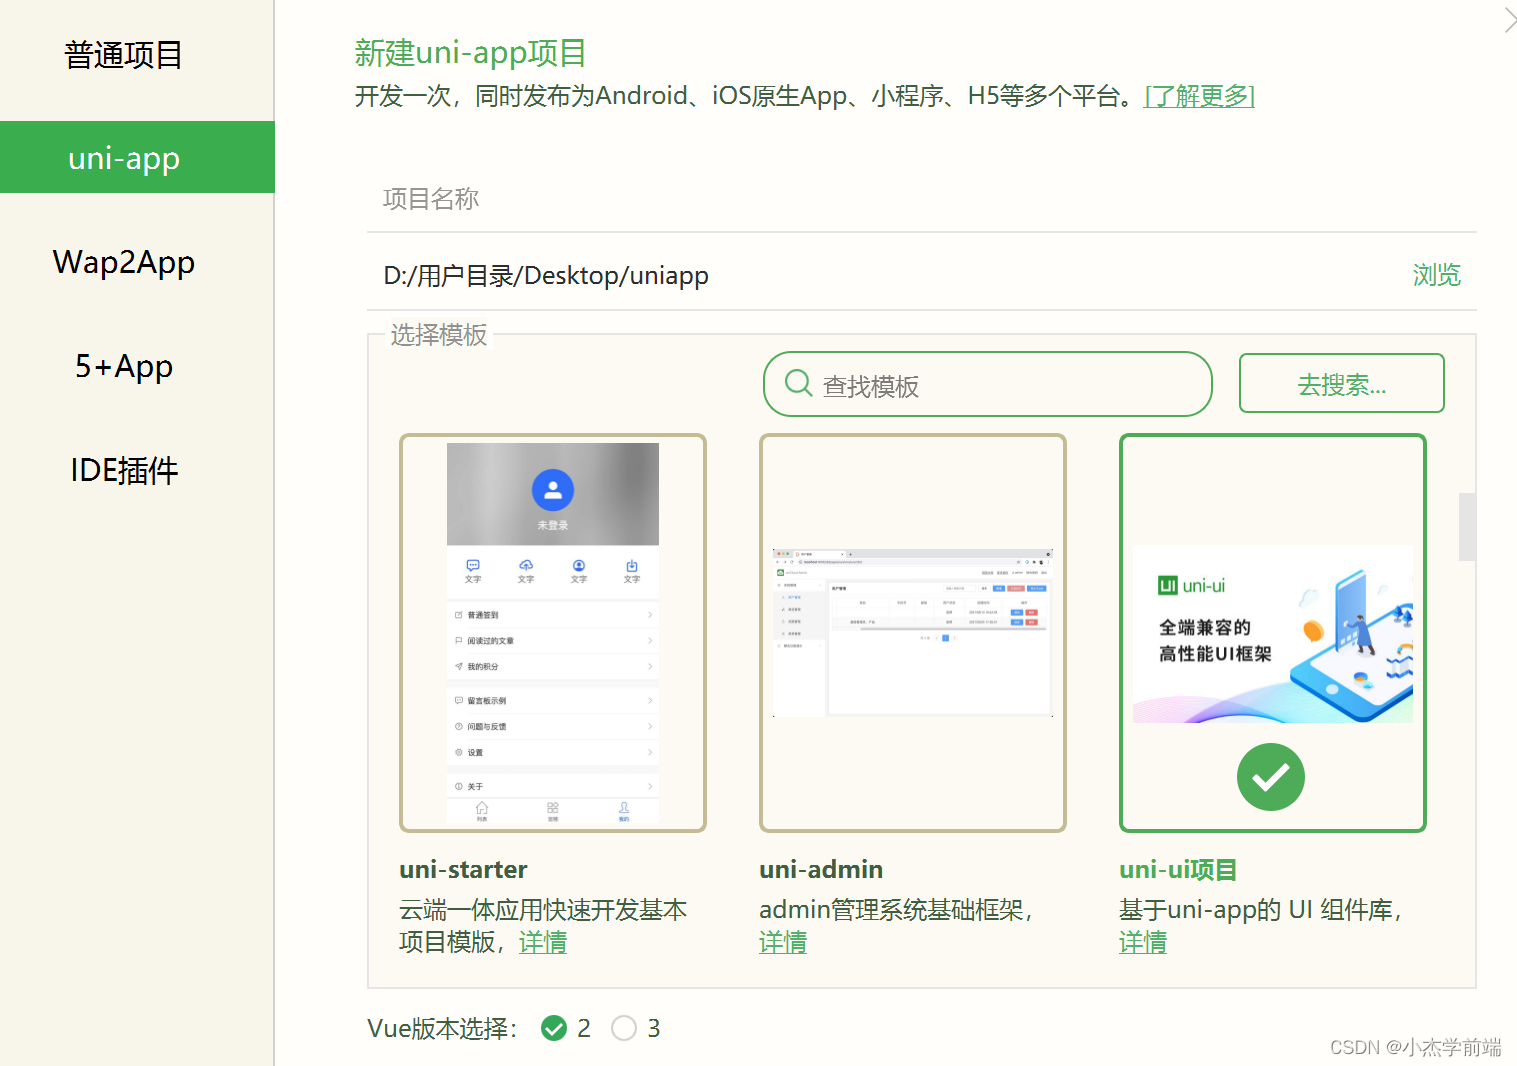
Task: Open the IDE插件 section
Action: tap(123, 470)
